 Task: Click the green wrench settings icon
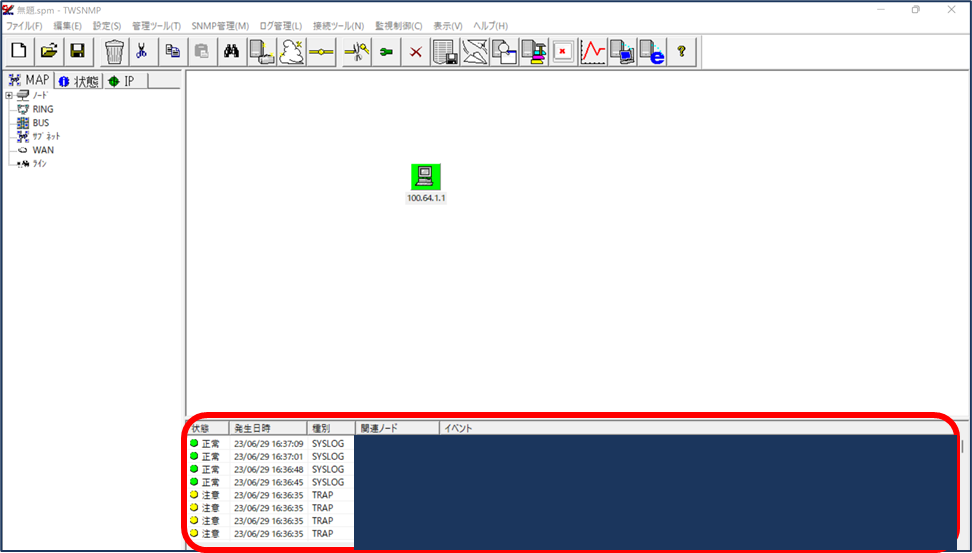(386, 51)
